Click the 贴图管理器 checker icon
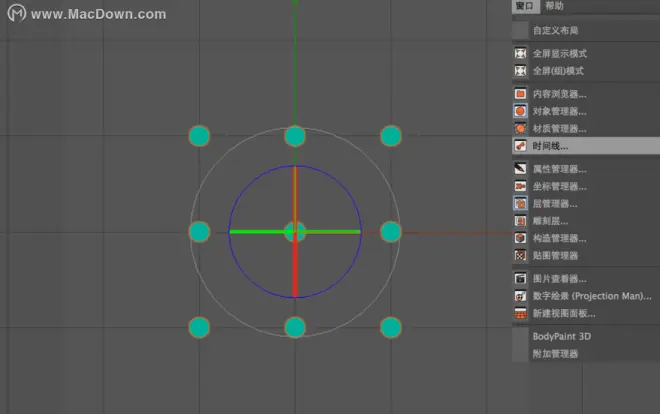 521,255
